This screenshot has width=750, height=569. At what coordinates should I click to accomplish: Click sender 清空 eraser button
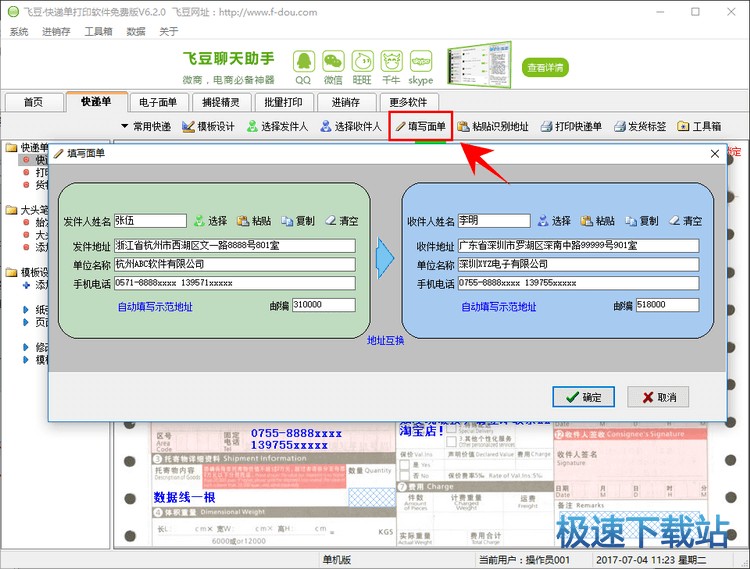(342, 221)
